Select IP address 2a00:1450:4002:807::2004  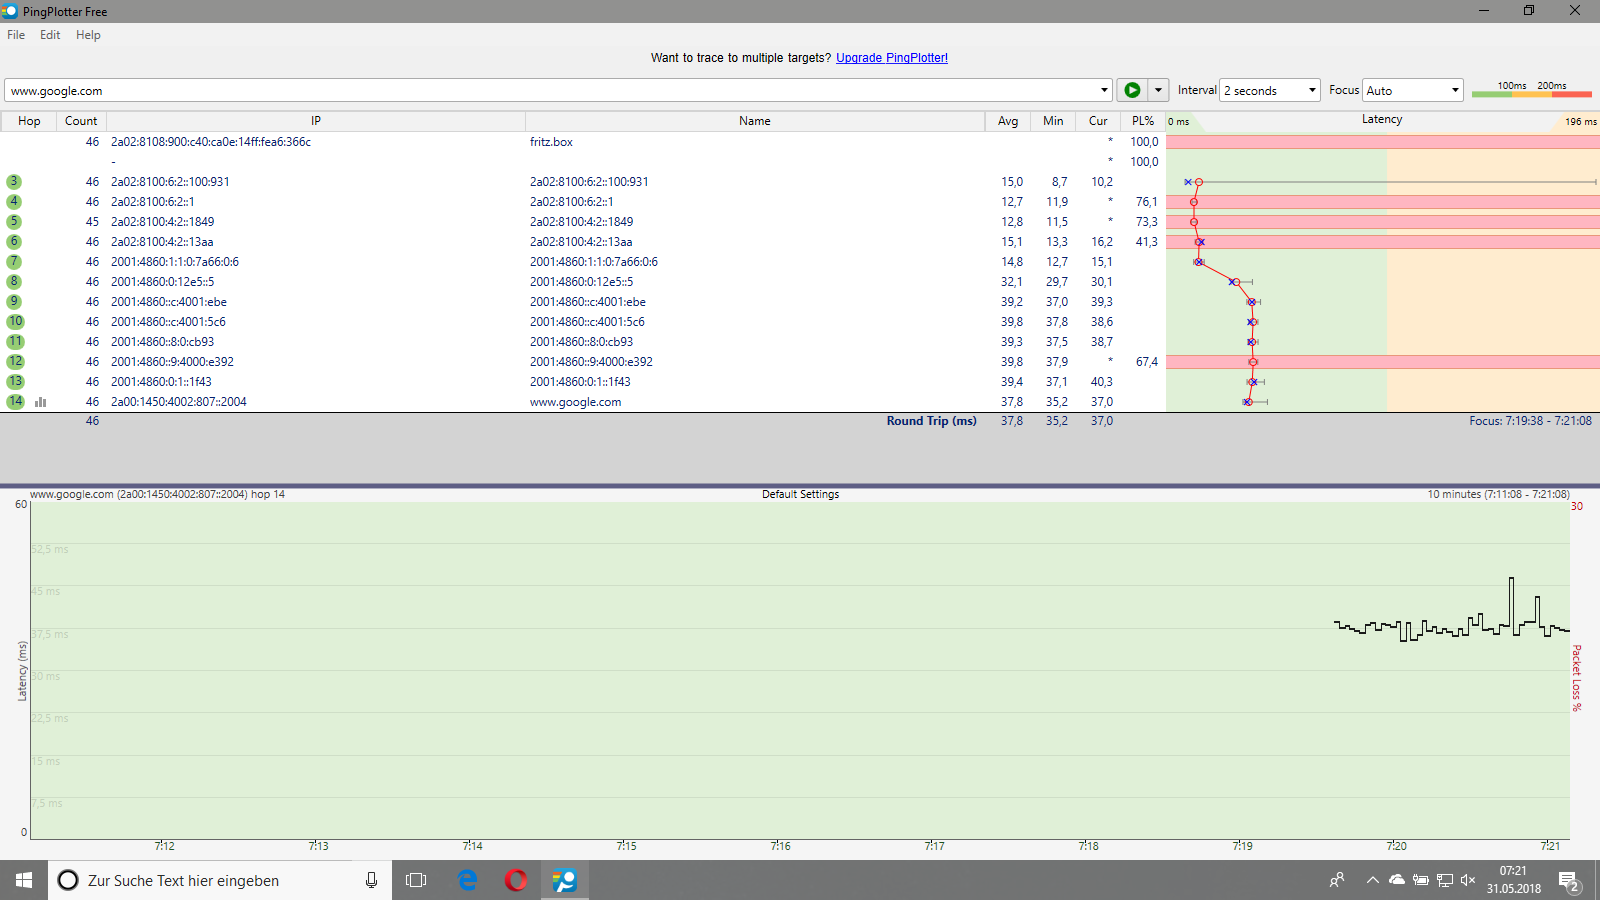179,402
